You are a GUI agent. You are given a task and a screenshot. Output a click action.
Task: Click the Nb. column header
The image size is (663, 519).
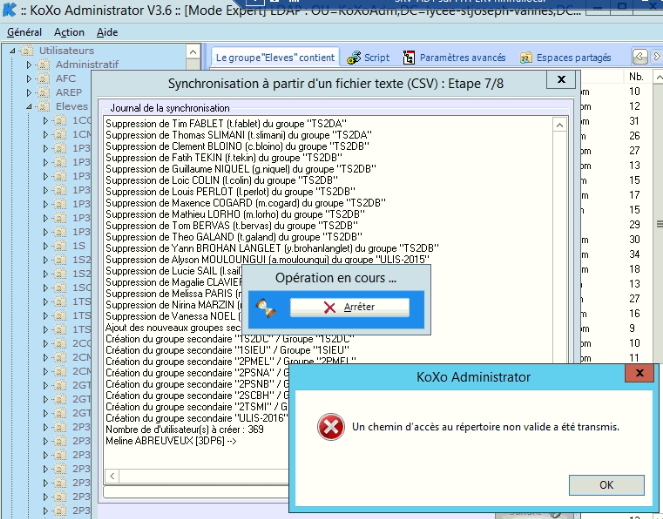pyautogui.click(x=636, y=77)
